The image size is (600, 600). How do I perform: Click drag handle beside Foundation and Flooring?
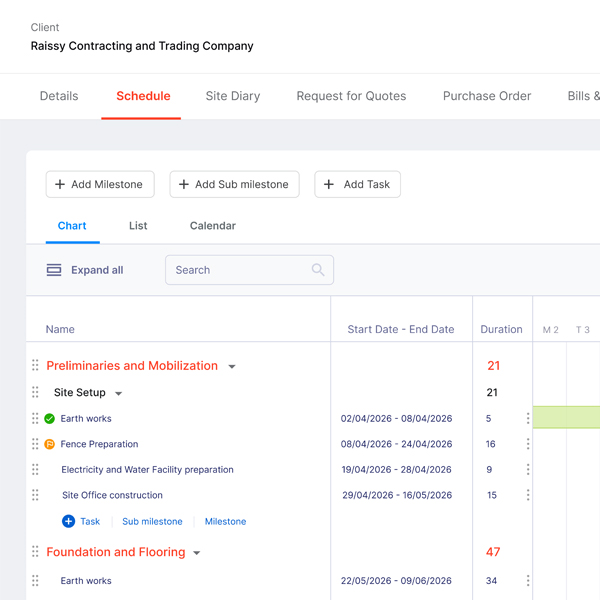coord(35,552)
